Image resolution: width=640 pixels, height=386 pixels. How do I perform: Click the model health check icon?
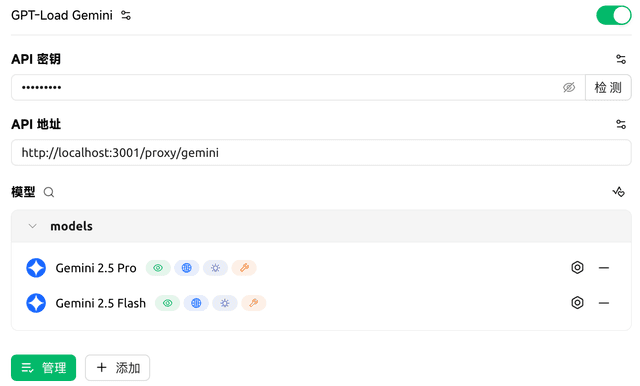coord(619,192)
